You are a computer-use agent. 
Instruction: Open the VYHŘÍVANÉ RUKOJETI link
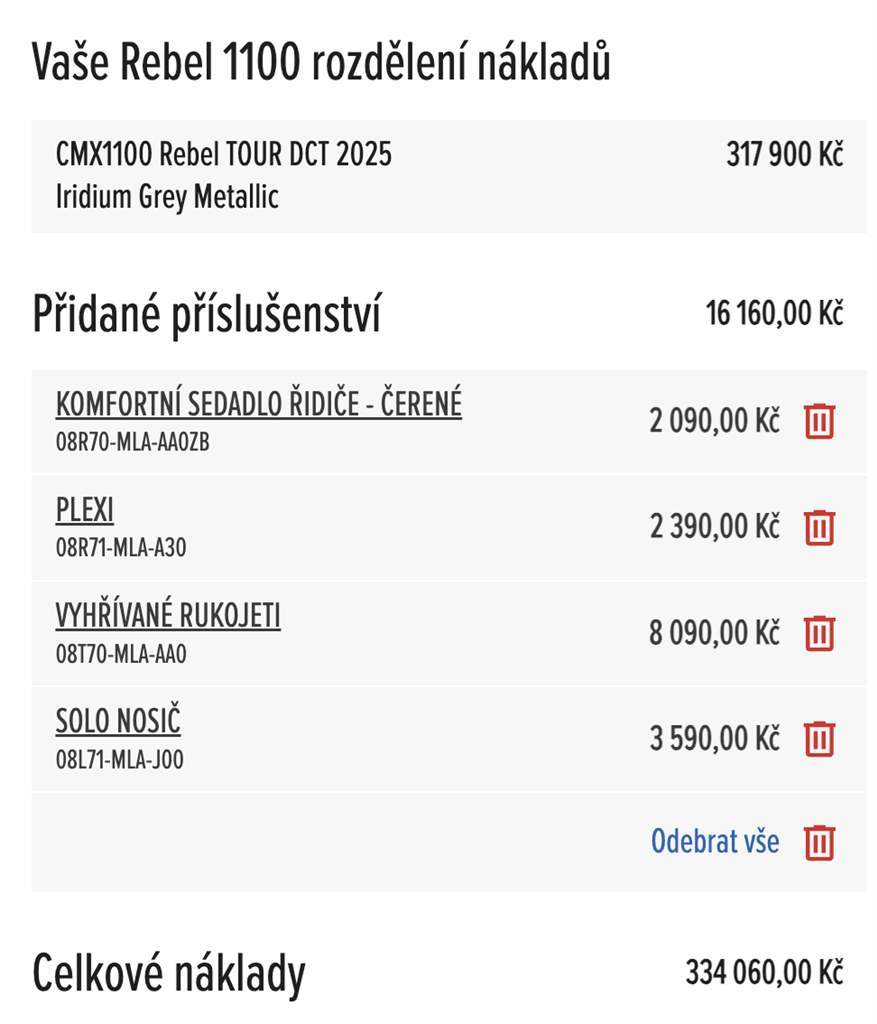point(168,616)
